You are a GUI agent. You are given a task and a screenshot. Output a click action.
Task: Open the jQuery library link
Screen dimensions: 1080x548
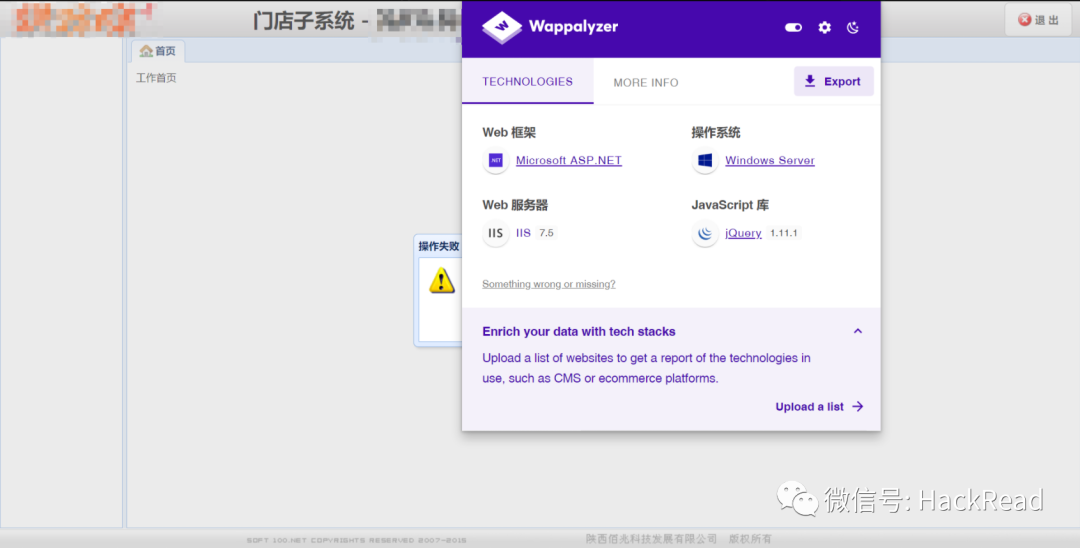coord(743,233)
